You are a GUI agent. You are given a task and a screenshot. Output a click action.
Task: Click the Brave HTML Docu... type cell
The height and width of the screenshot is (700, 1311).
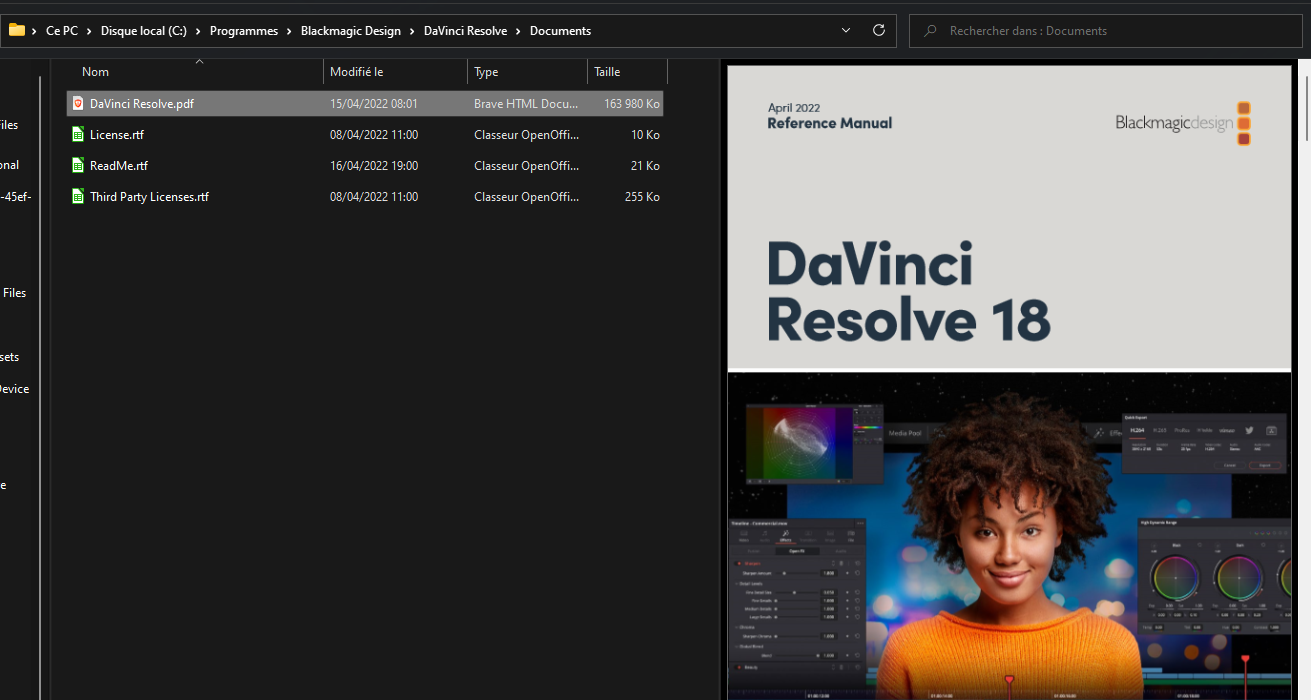(526, 104)
